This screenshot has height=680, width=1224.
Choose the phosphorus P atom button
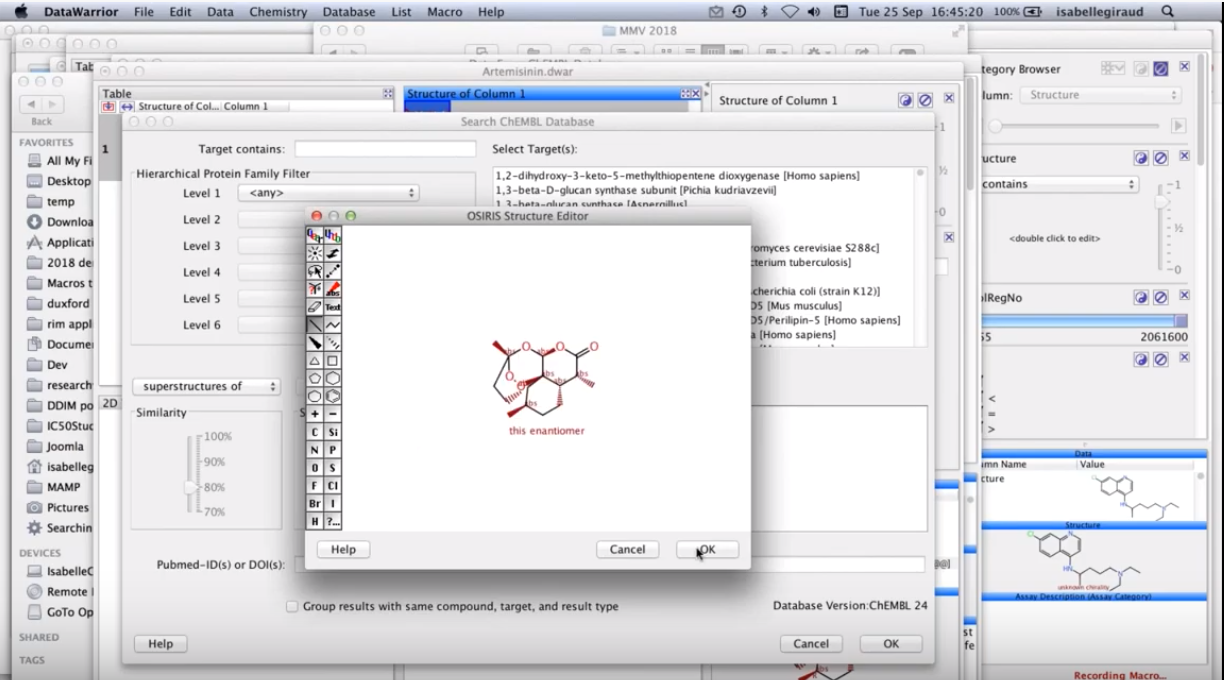click(x=333, y=449)
